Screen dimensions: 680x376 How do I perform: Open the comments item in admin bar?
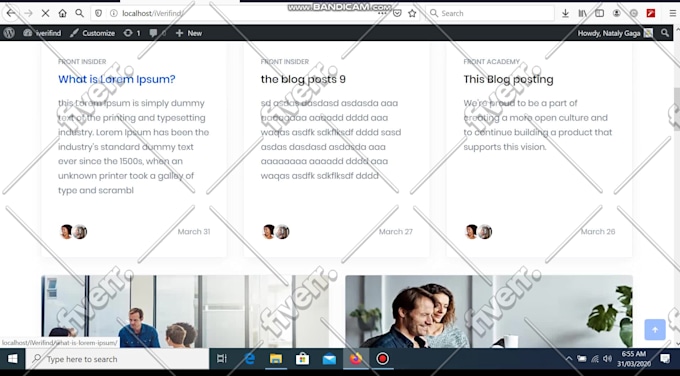(x=157, y=33)
